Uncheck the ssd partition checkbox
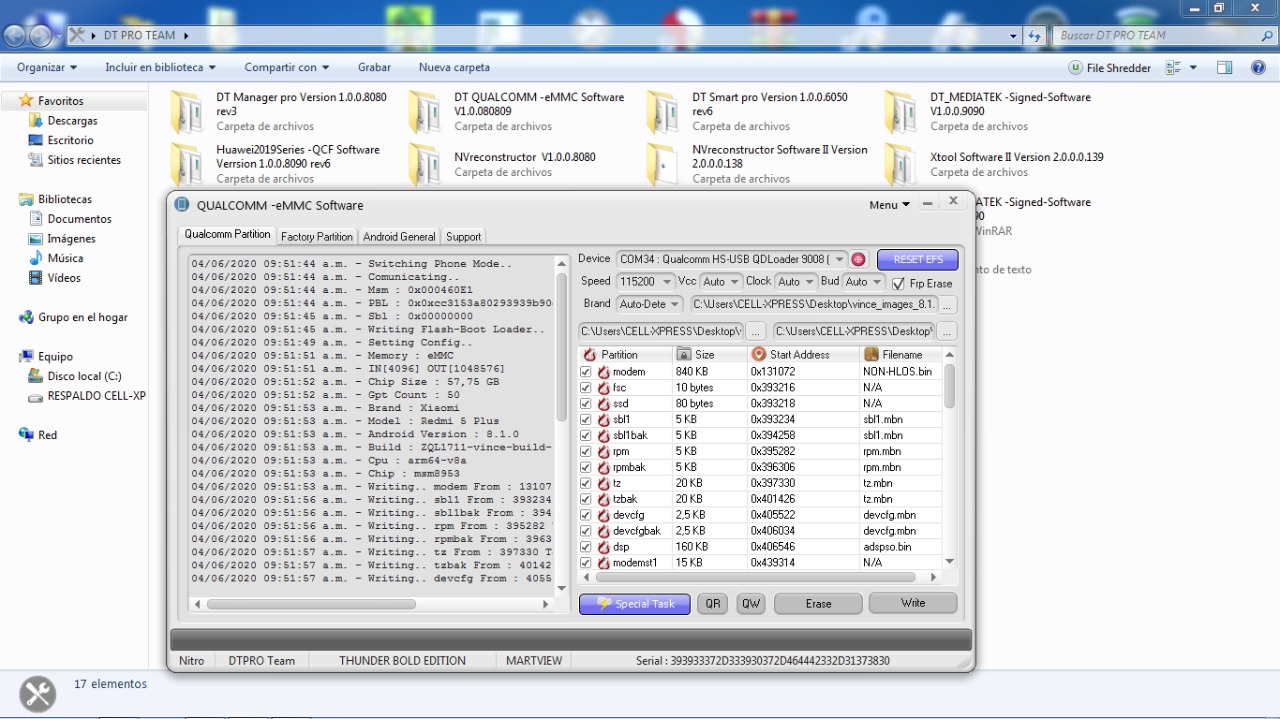The width and height of the screenshot is (1280, 719). [x=586, y=404]
